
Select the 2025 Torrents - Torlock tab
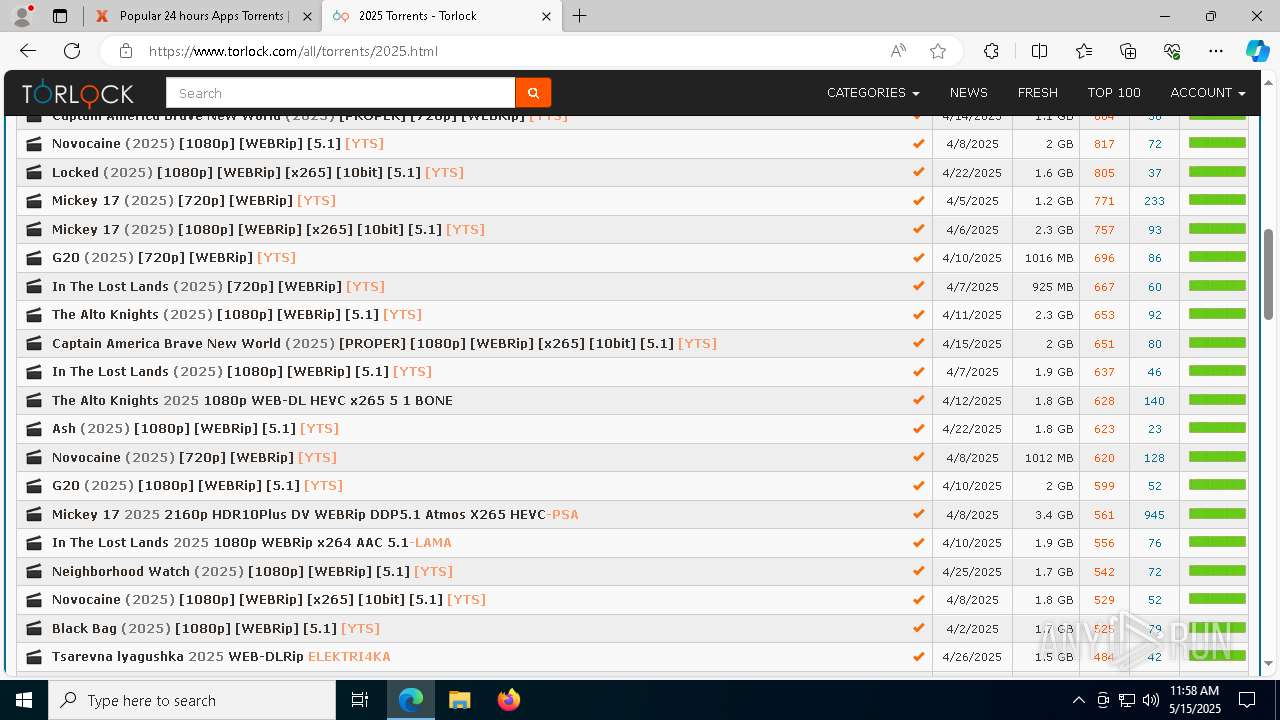[443, 16]
